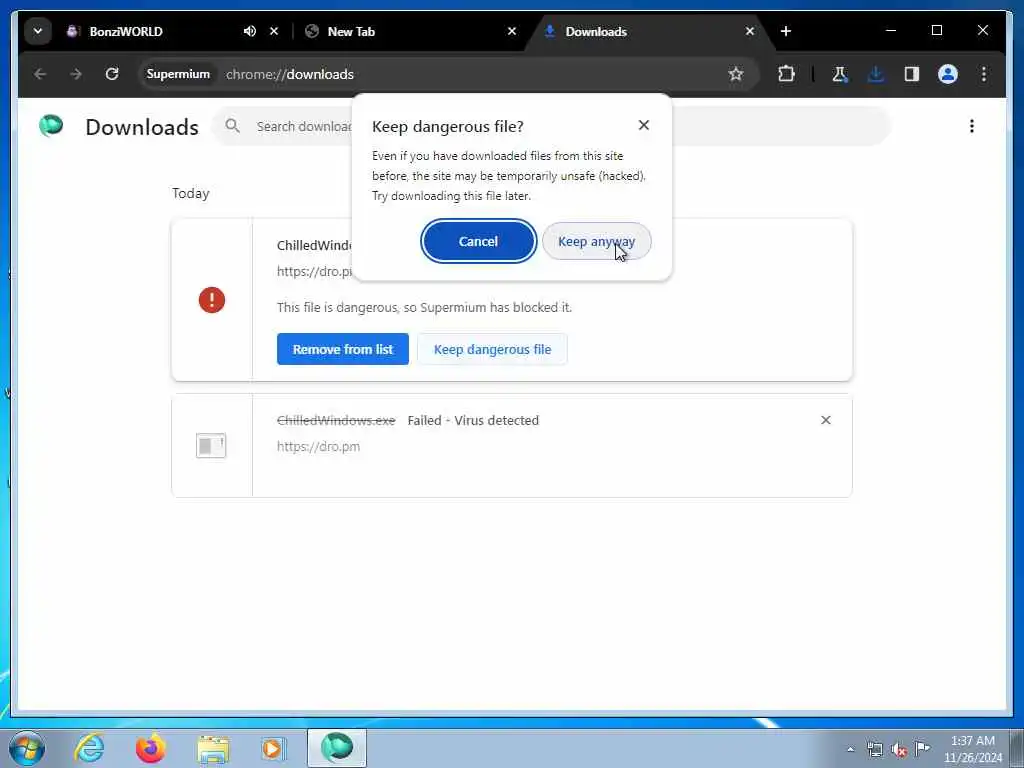This screenshot has width=1024, height=768.
Task: Click the Supermium taskbar button
Action: [337, 748]
